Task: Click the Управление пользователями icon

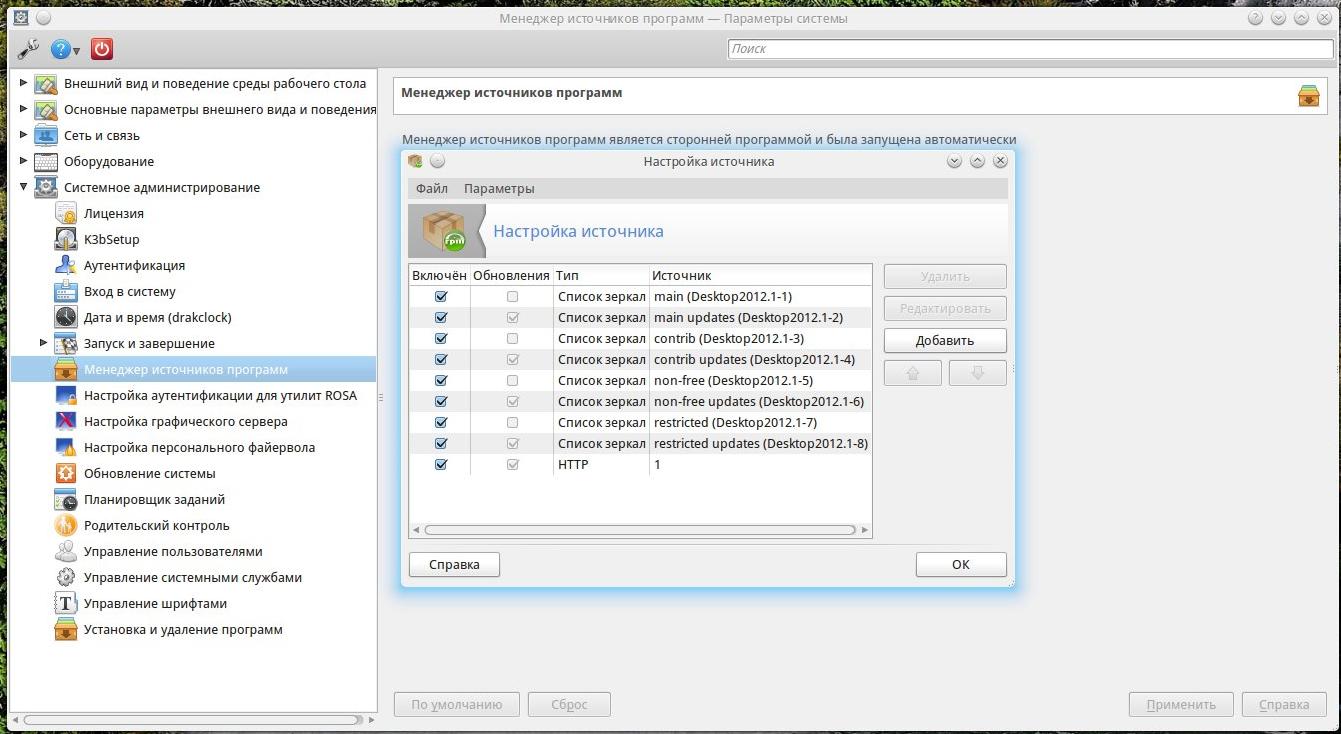Action: point(66,552)
